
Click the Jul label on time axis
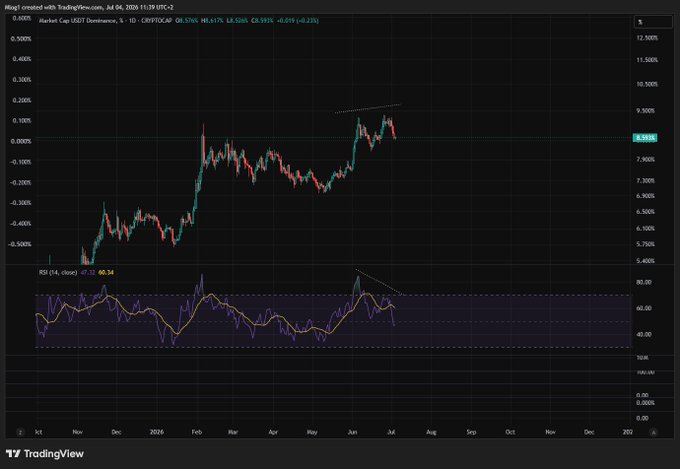pos(391,432)
